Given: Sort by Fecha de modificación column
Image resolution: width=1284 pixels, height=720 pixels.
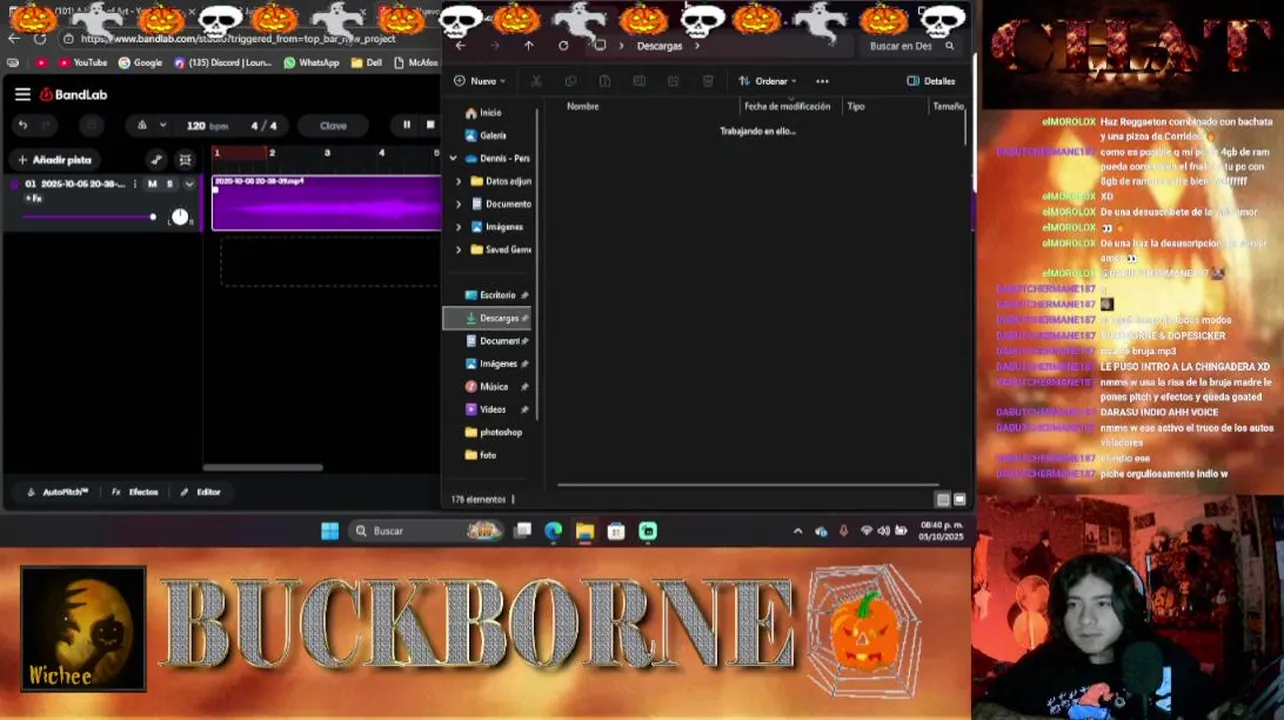Looking at the screenshot, I should pos(787,106).
